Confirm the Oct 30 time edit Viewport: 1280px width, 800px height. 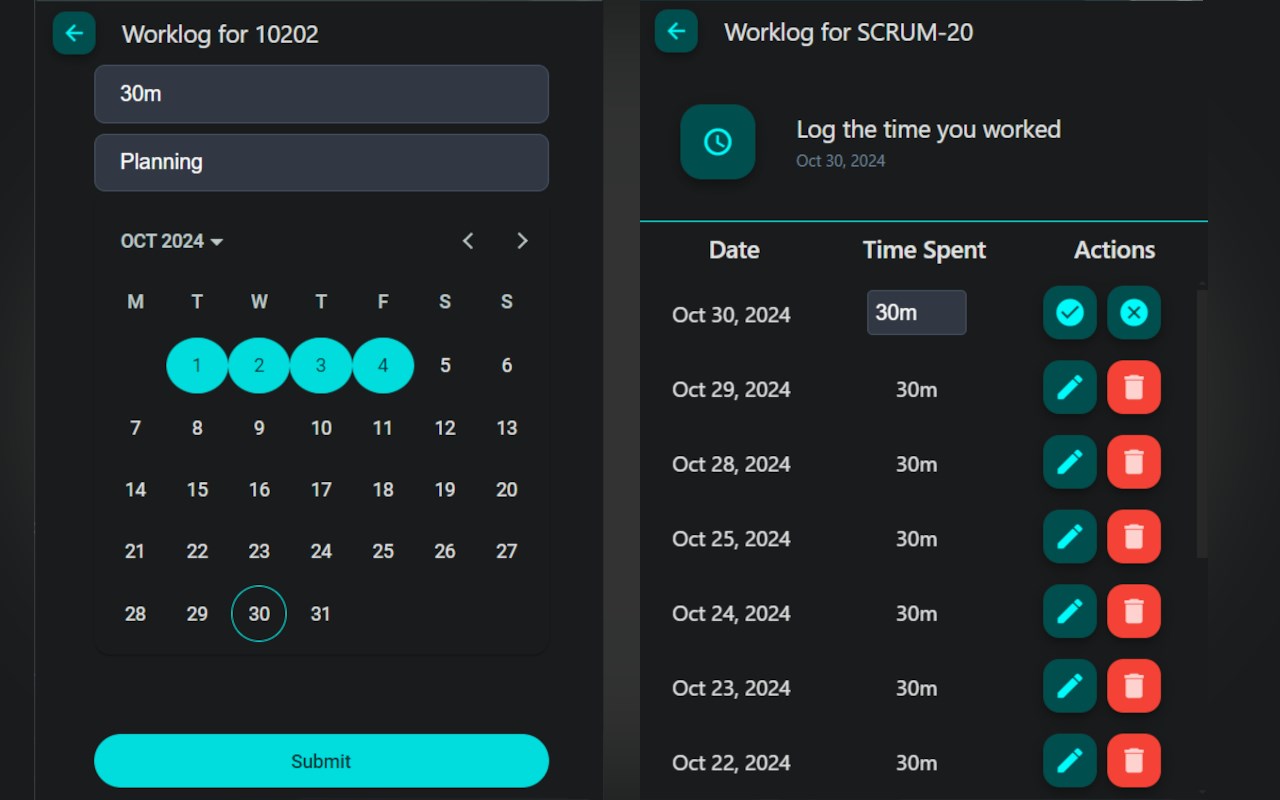pos(1069,313)
